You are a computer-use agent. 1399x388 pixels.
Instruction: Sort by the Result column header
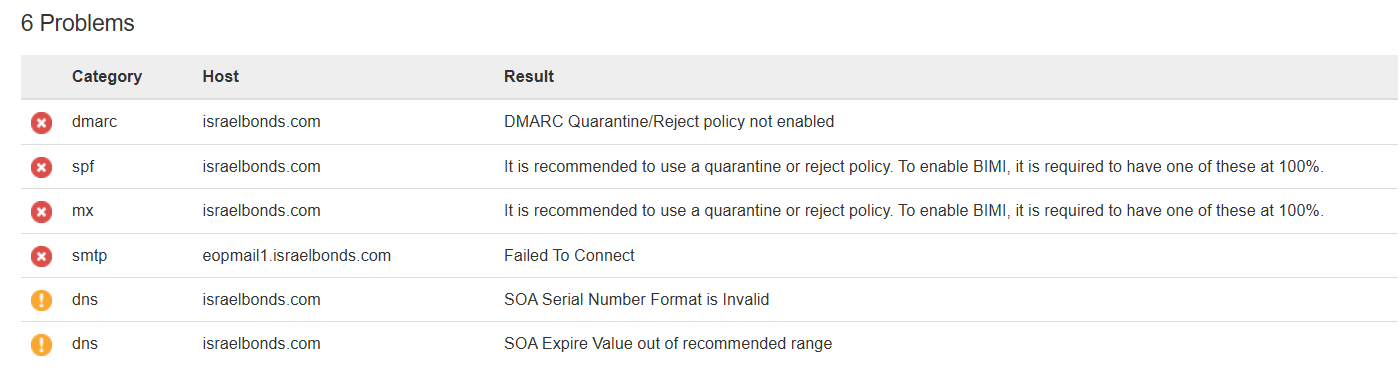pos(529,77)
